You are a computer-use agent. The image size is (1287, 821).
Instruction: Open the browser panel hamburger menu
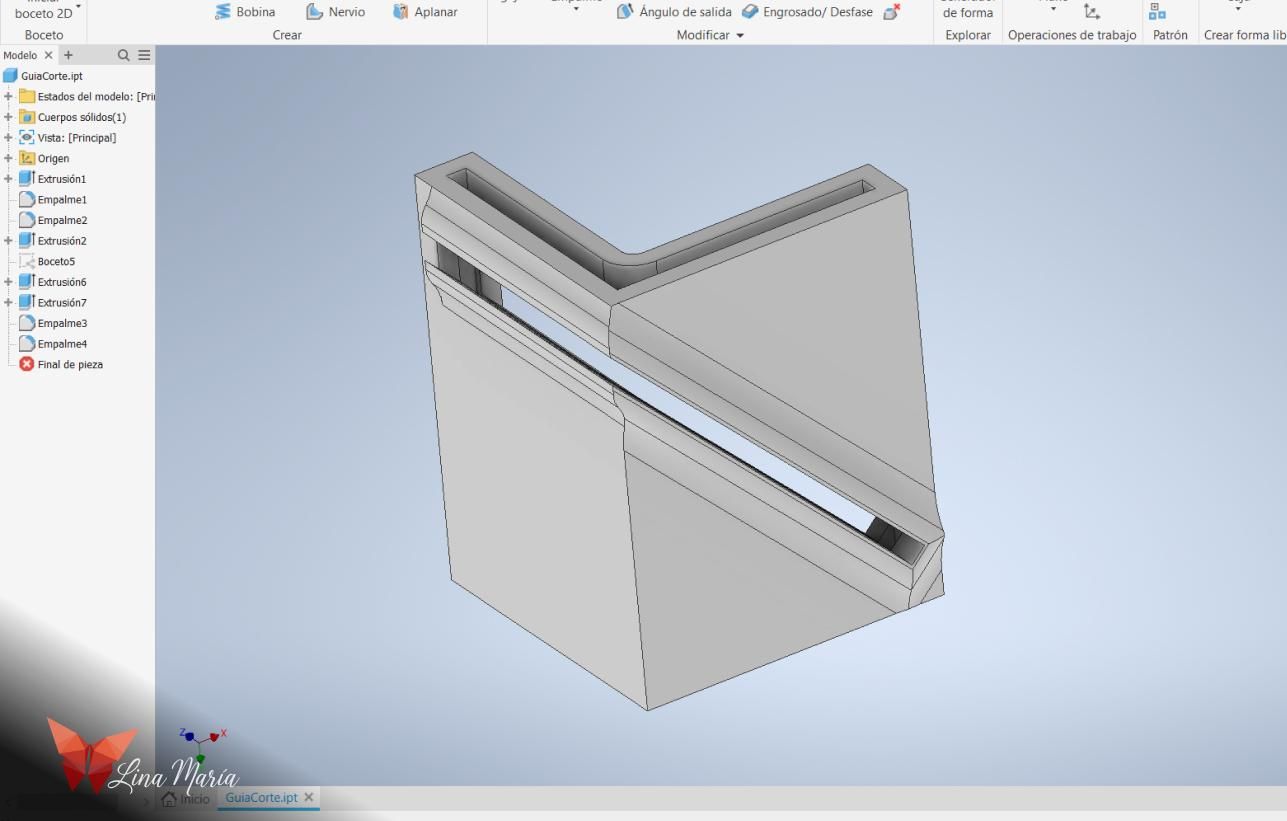(x=144, y=55)
